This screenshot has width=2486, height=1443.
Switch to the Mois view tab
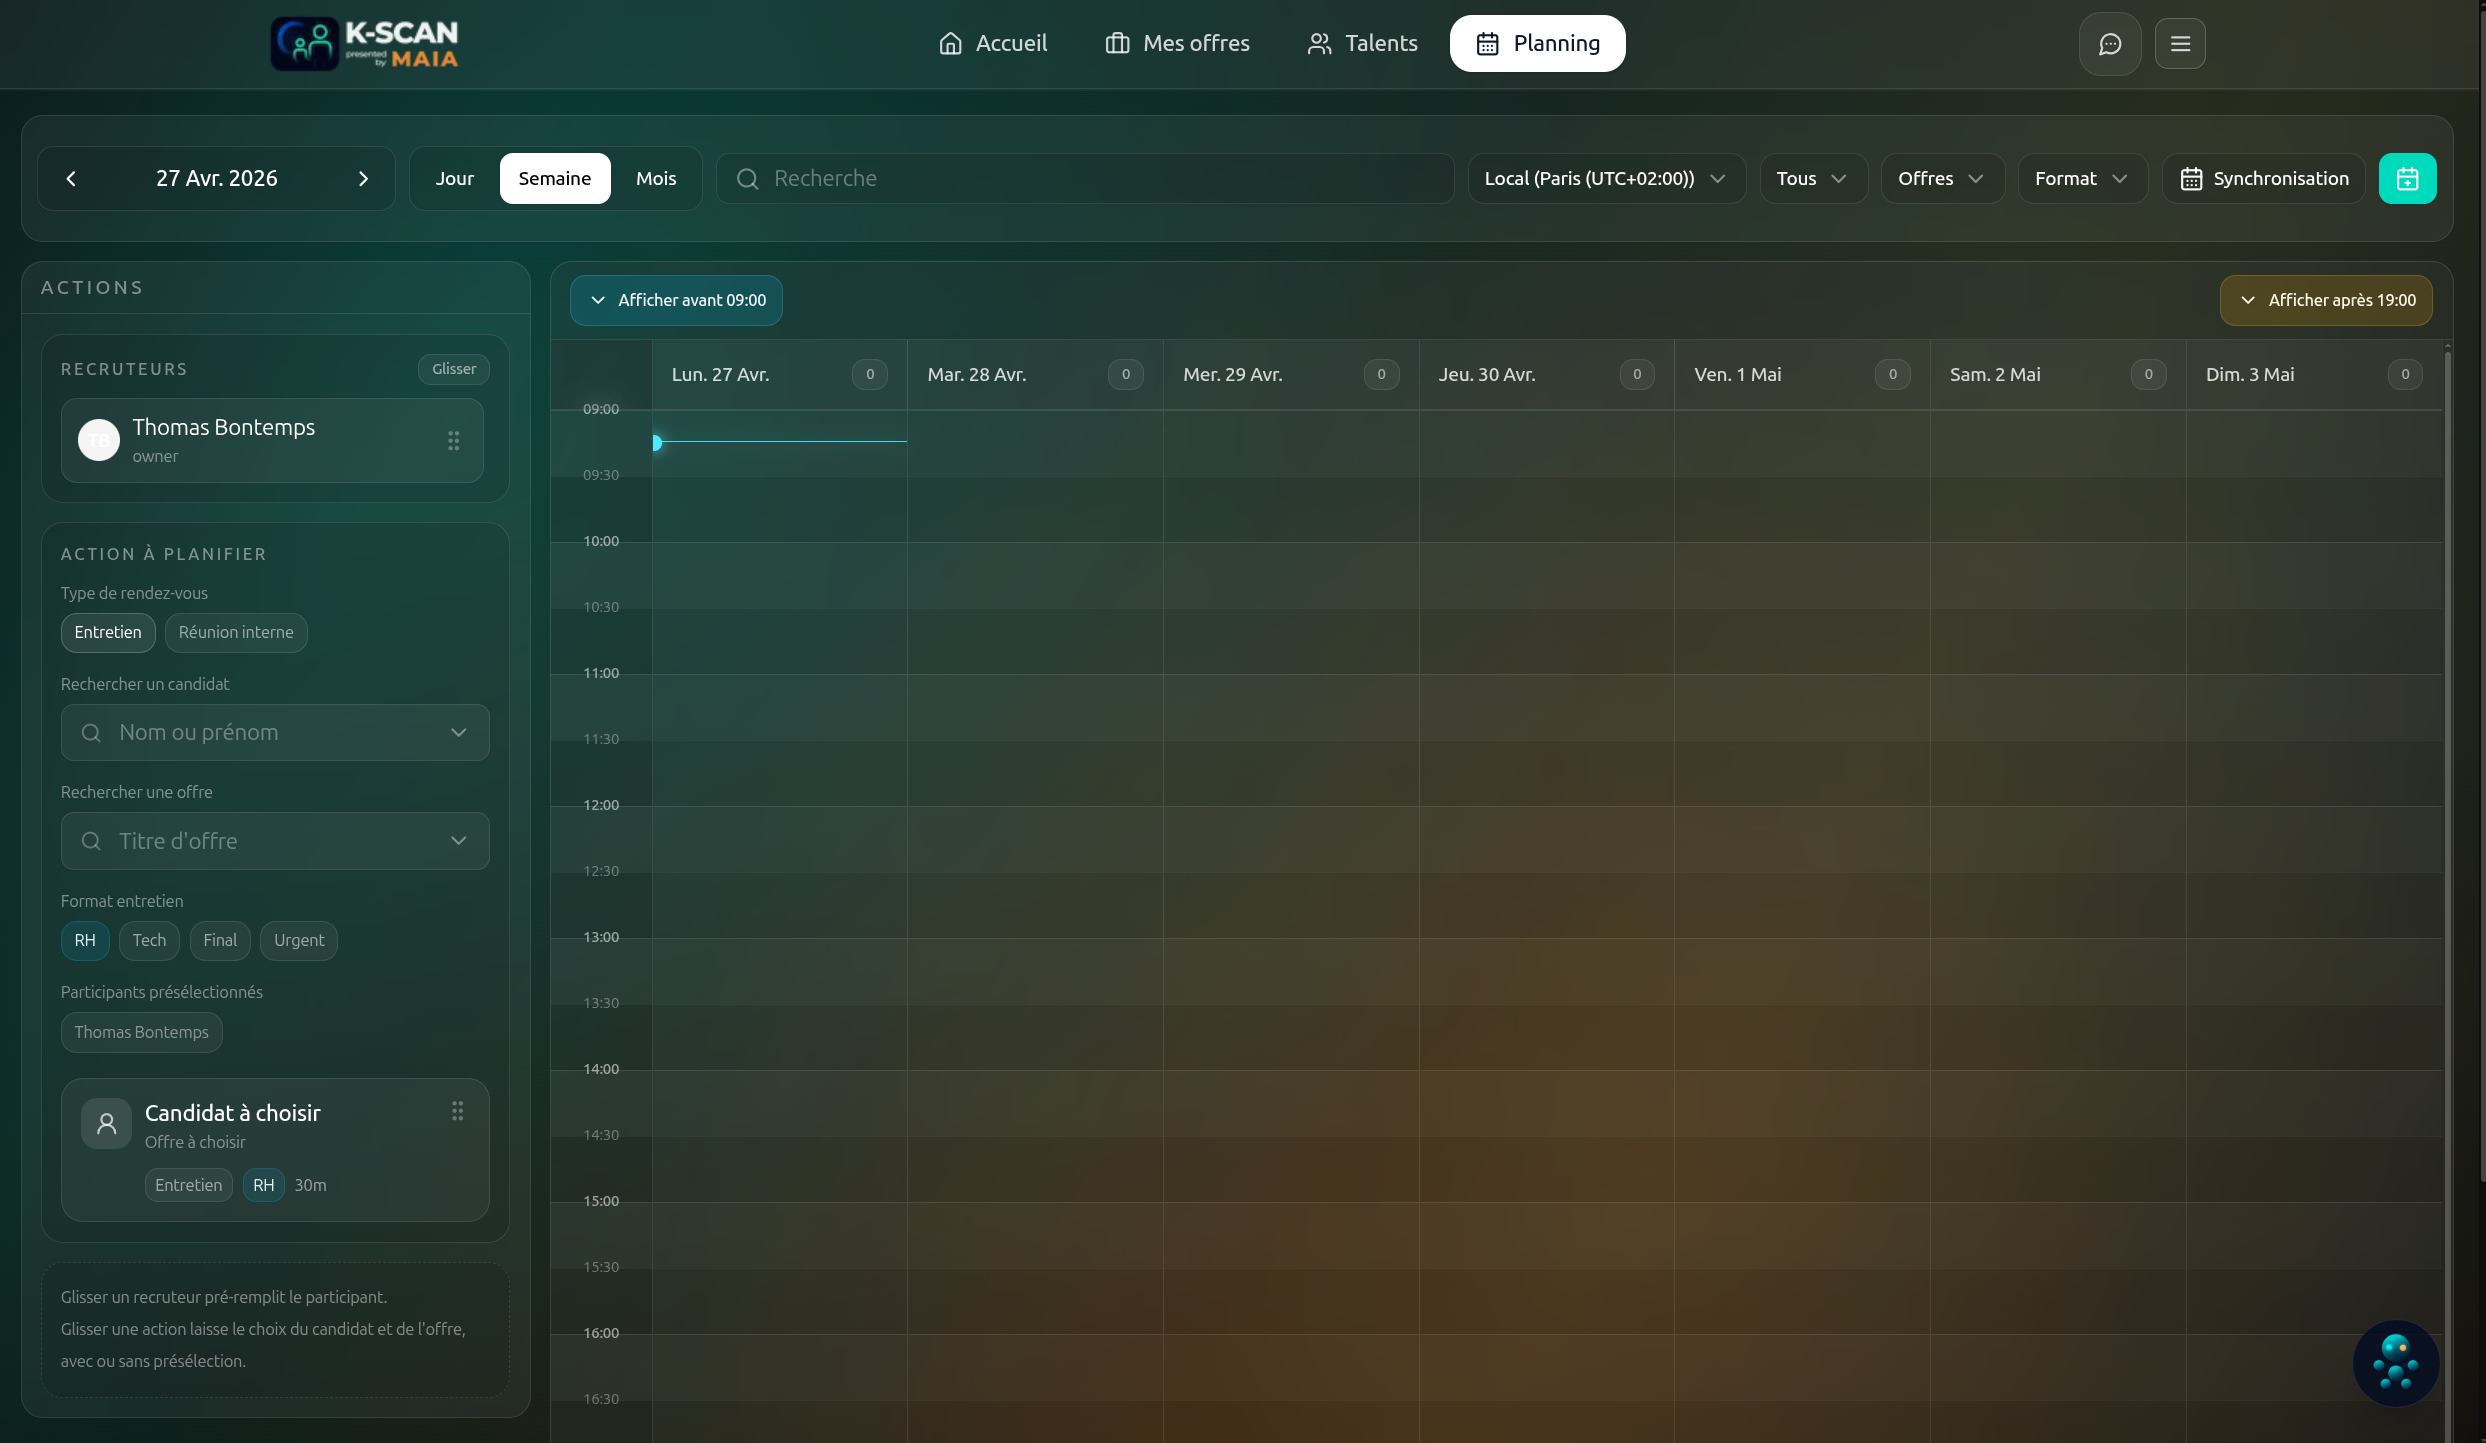click(656, 179)
